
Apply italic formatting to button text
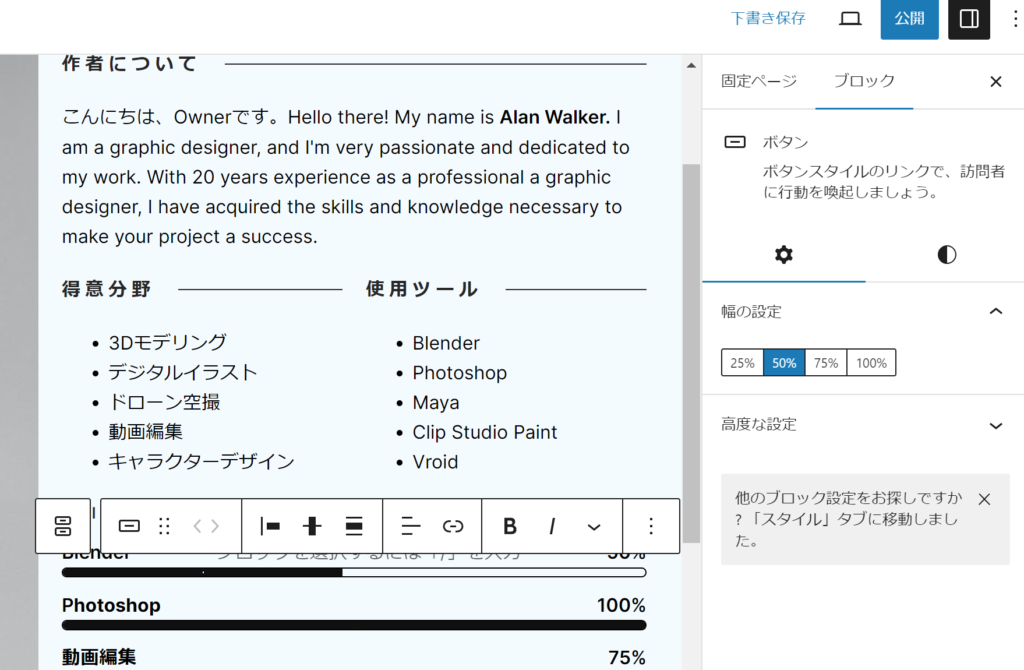pyautogui.click(x=551, y=526)
